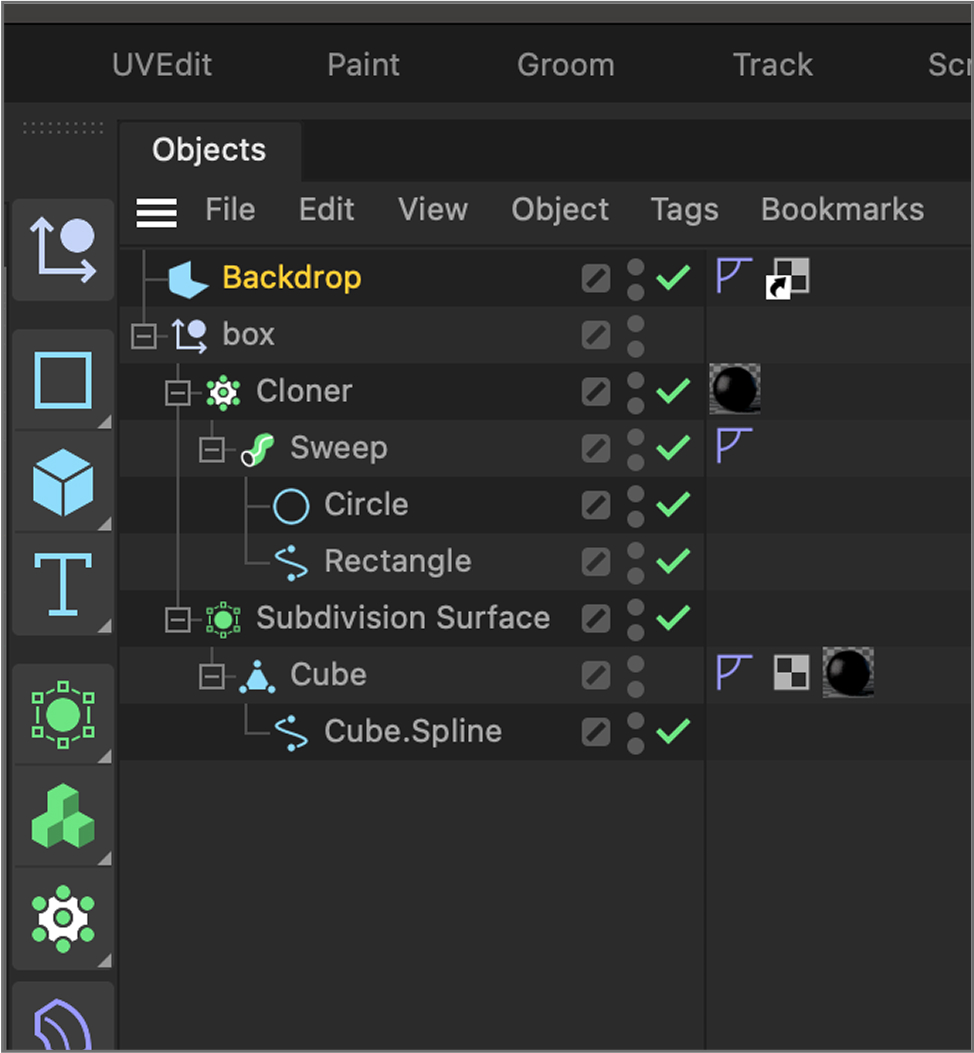The width and height of the screenshot is (974, 1053).
Task: Open the Objects panel hamburger menu
Action: pos(156,211)
